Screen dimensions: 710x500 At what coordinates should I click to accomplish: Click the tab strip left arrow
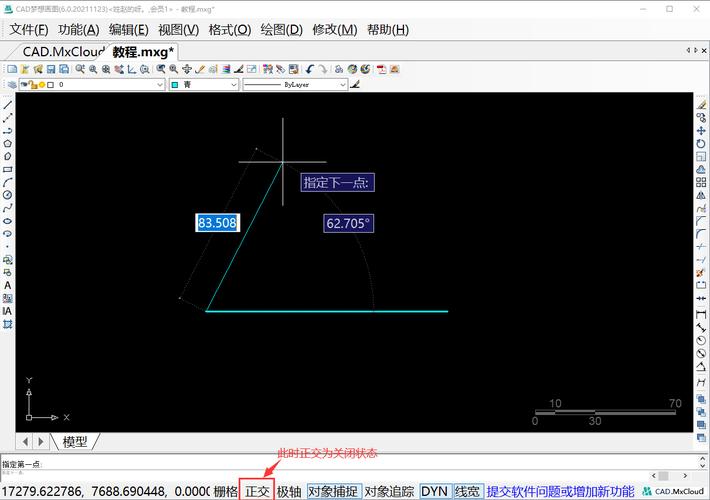click(x=688, y=50)
